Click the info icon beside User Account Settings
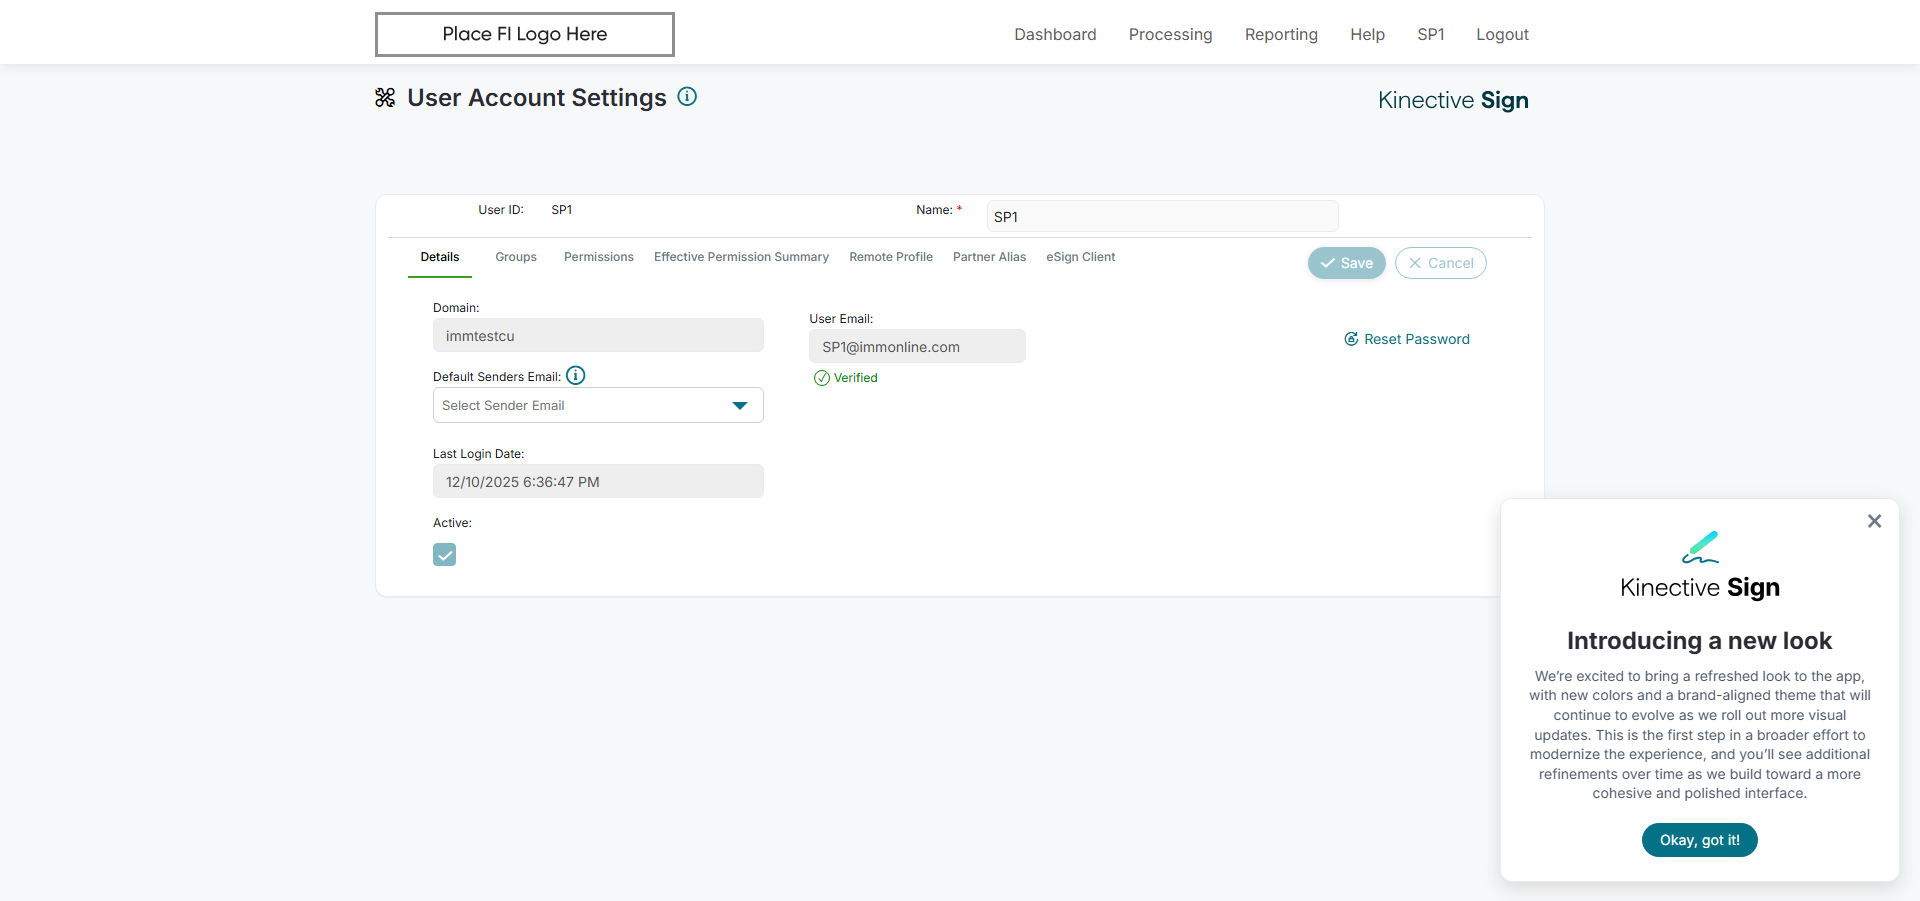This screenshot has height=901, width=1920. tap(687, 97)
